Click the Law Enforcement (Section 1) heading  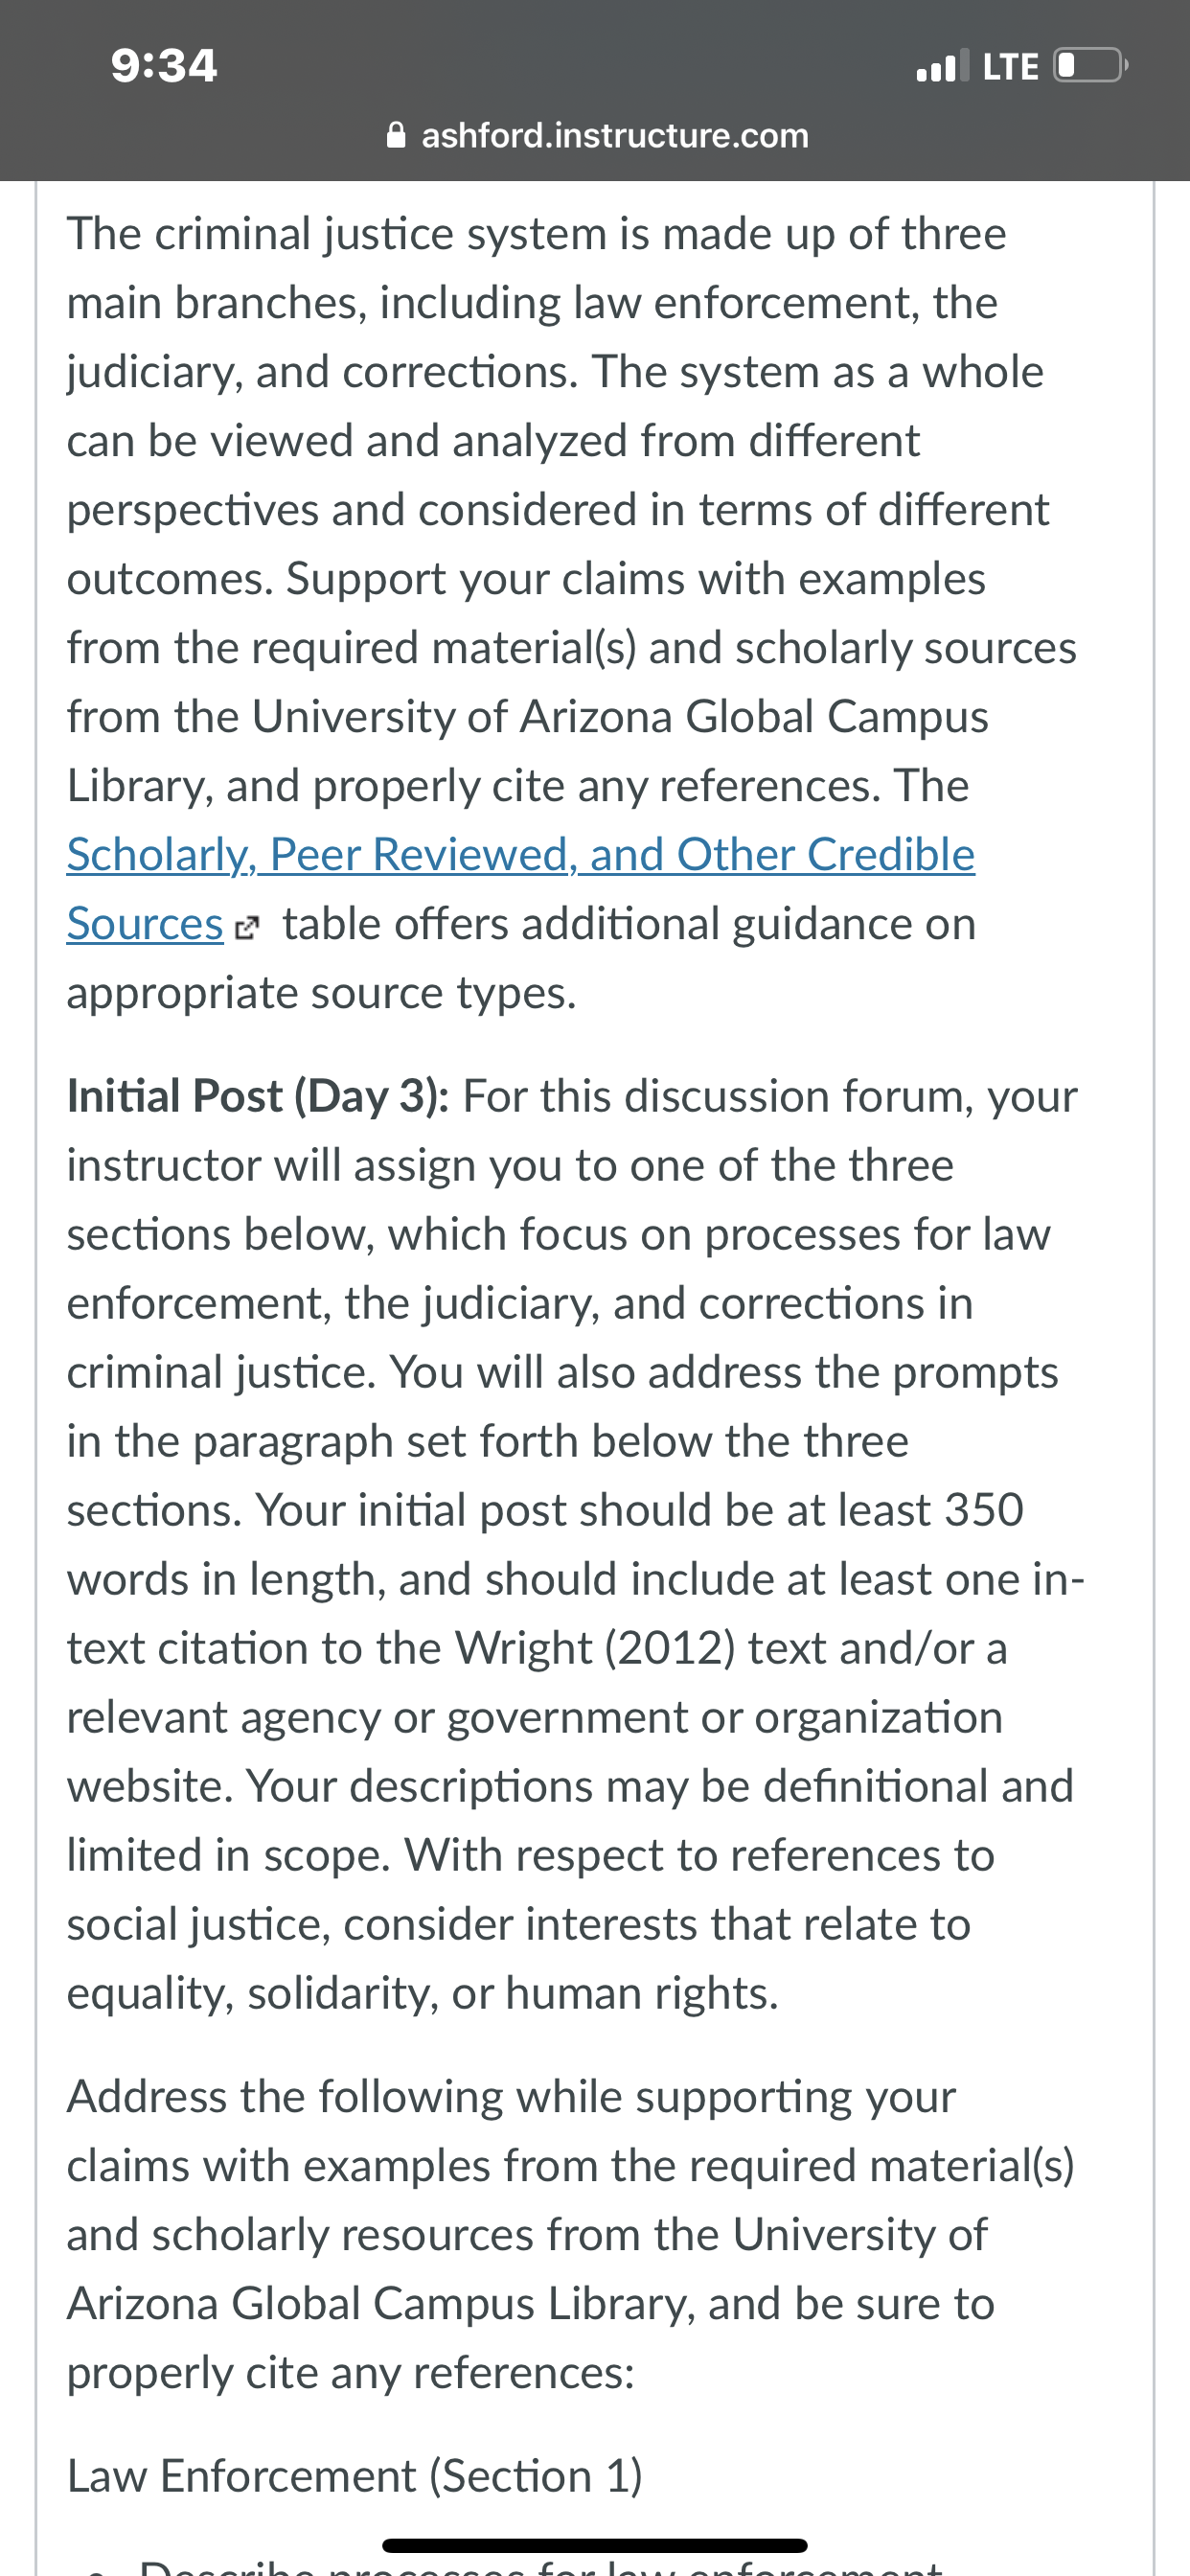pyautogui.click(x=355, y=2476)
